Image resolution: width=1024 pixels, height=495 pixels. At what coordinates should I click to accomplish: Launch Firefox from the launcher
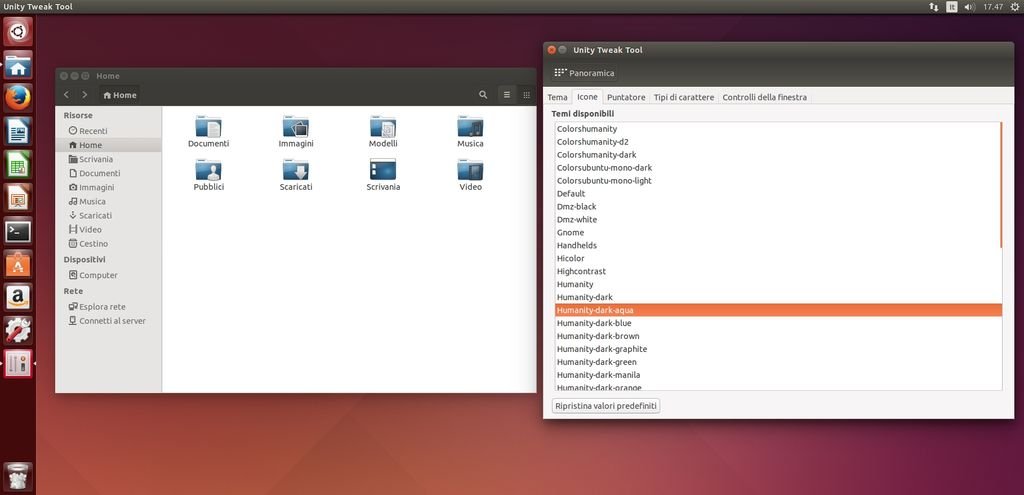18,98
